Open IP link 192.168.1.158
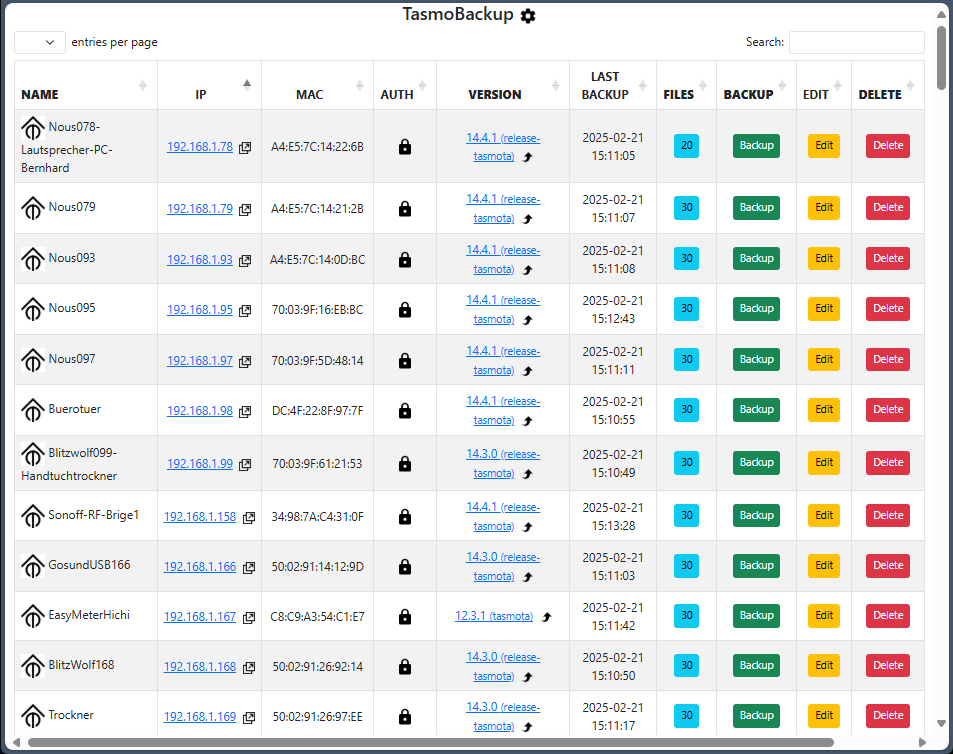This screenshot has width=953, height=754. [200, 517]
